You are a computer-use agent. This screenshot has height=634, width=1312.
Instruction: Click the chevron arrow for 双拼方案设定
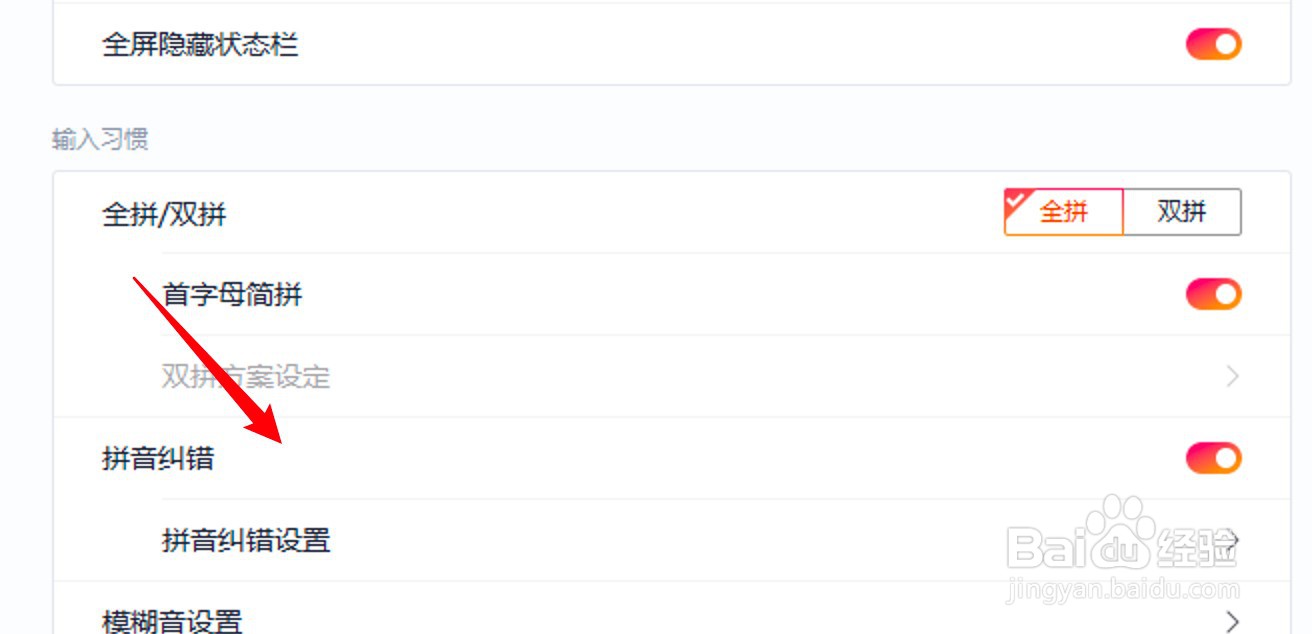click(1232, 377)
